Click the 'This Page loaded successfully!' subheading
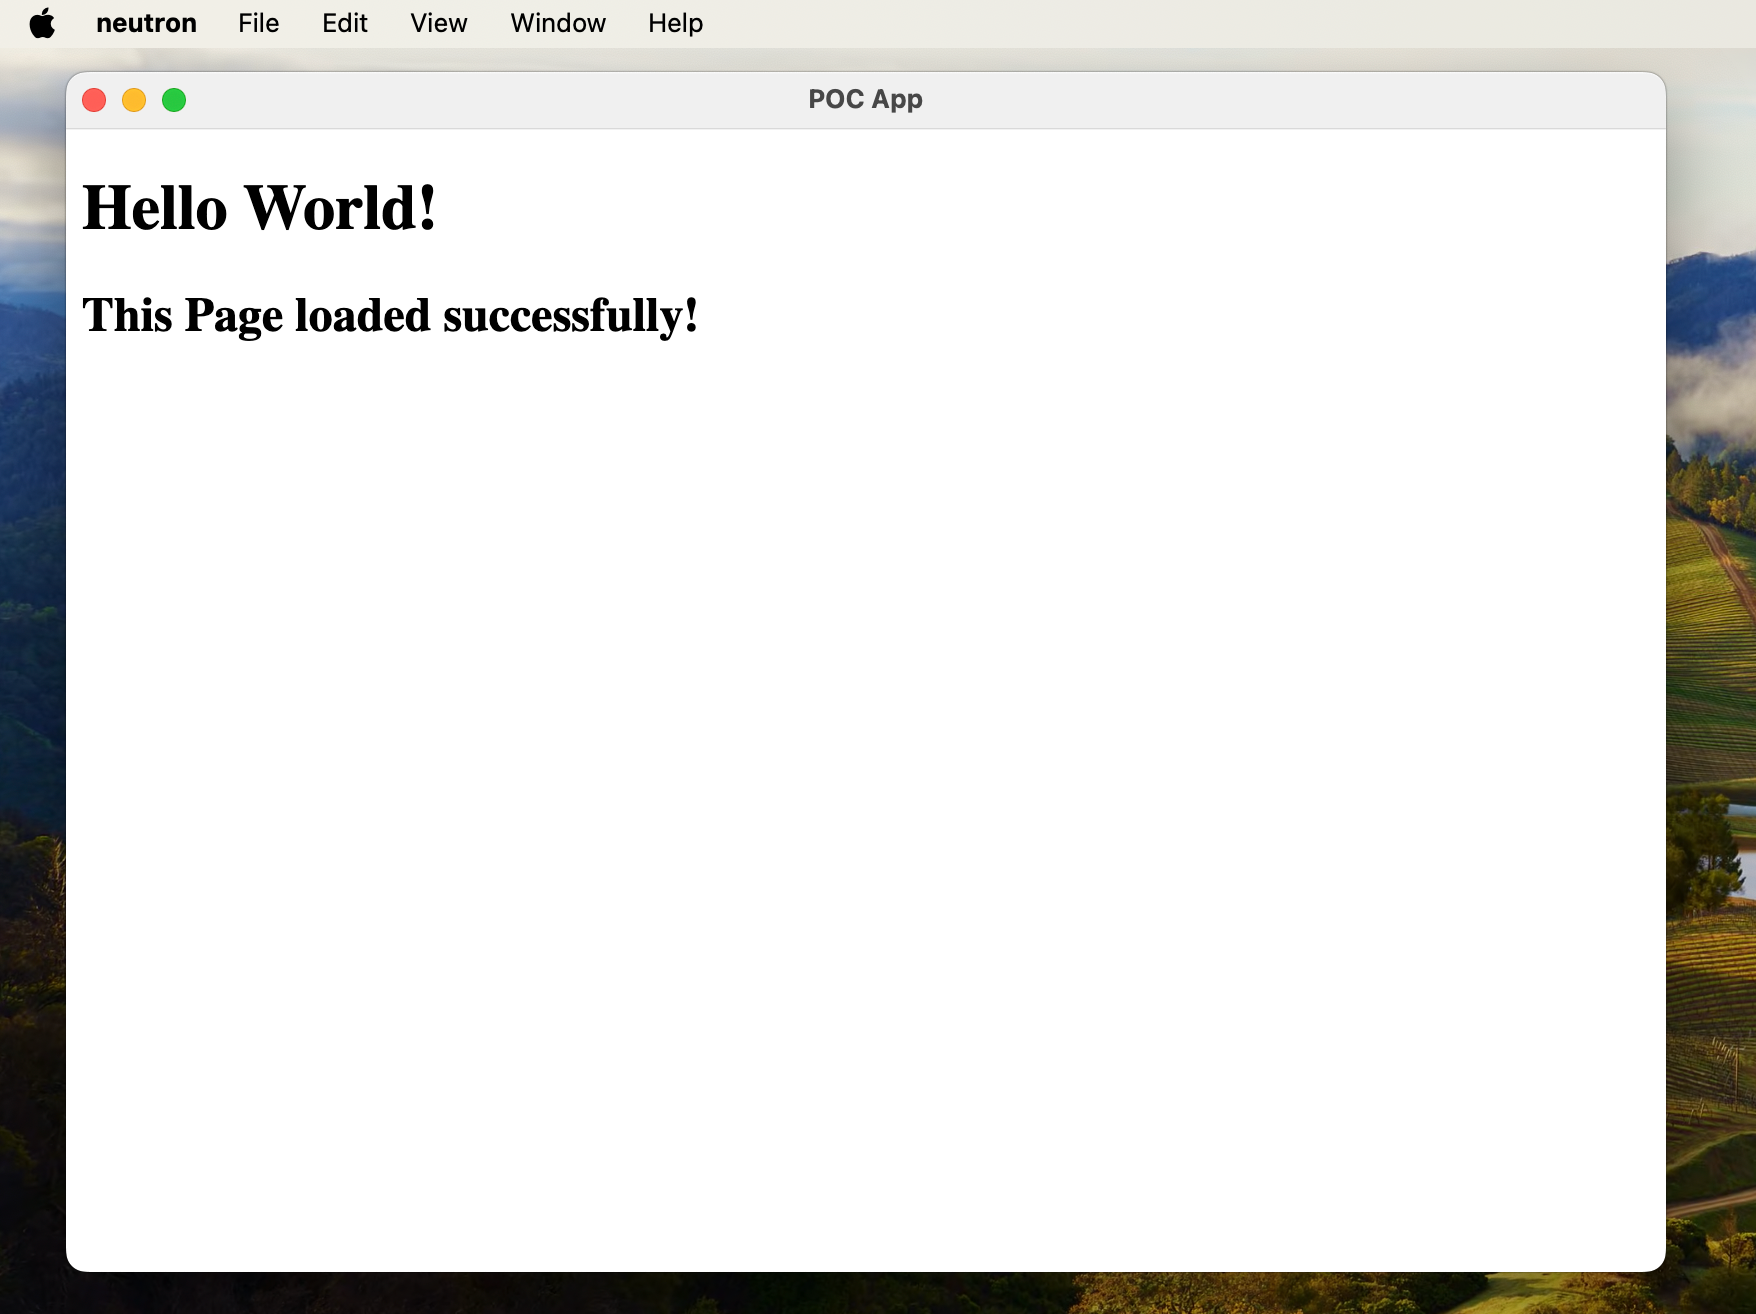 390,315
